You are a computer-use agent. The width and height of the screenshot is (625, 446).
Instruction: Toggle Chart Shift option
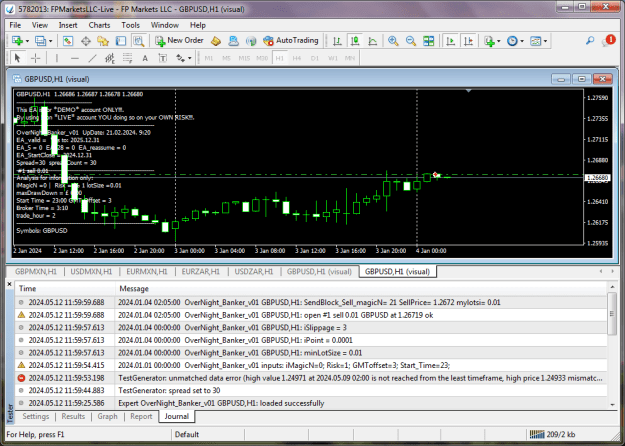pyautogui.click(x=468, y=41)
